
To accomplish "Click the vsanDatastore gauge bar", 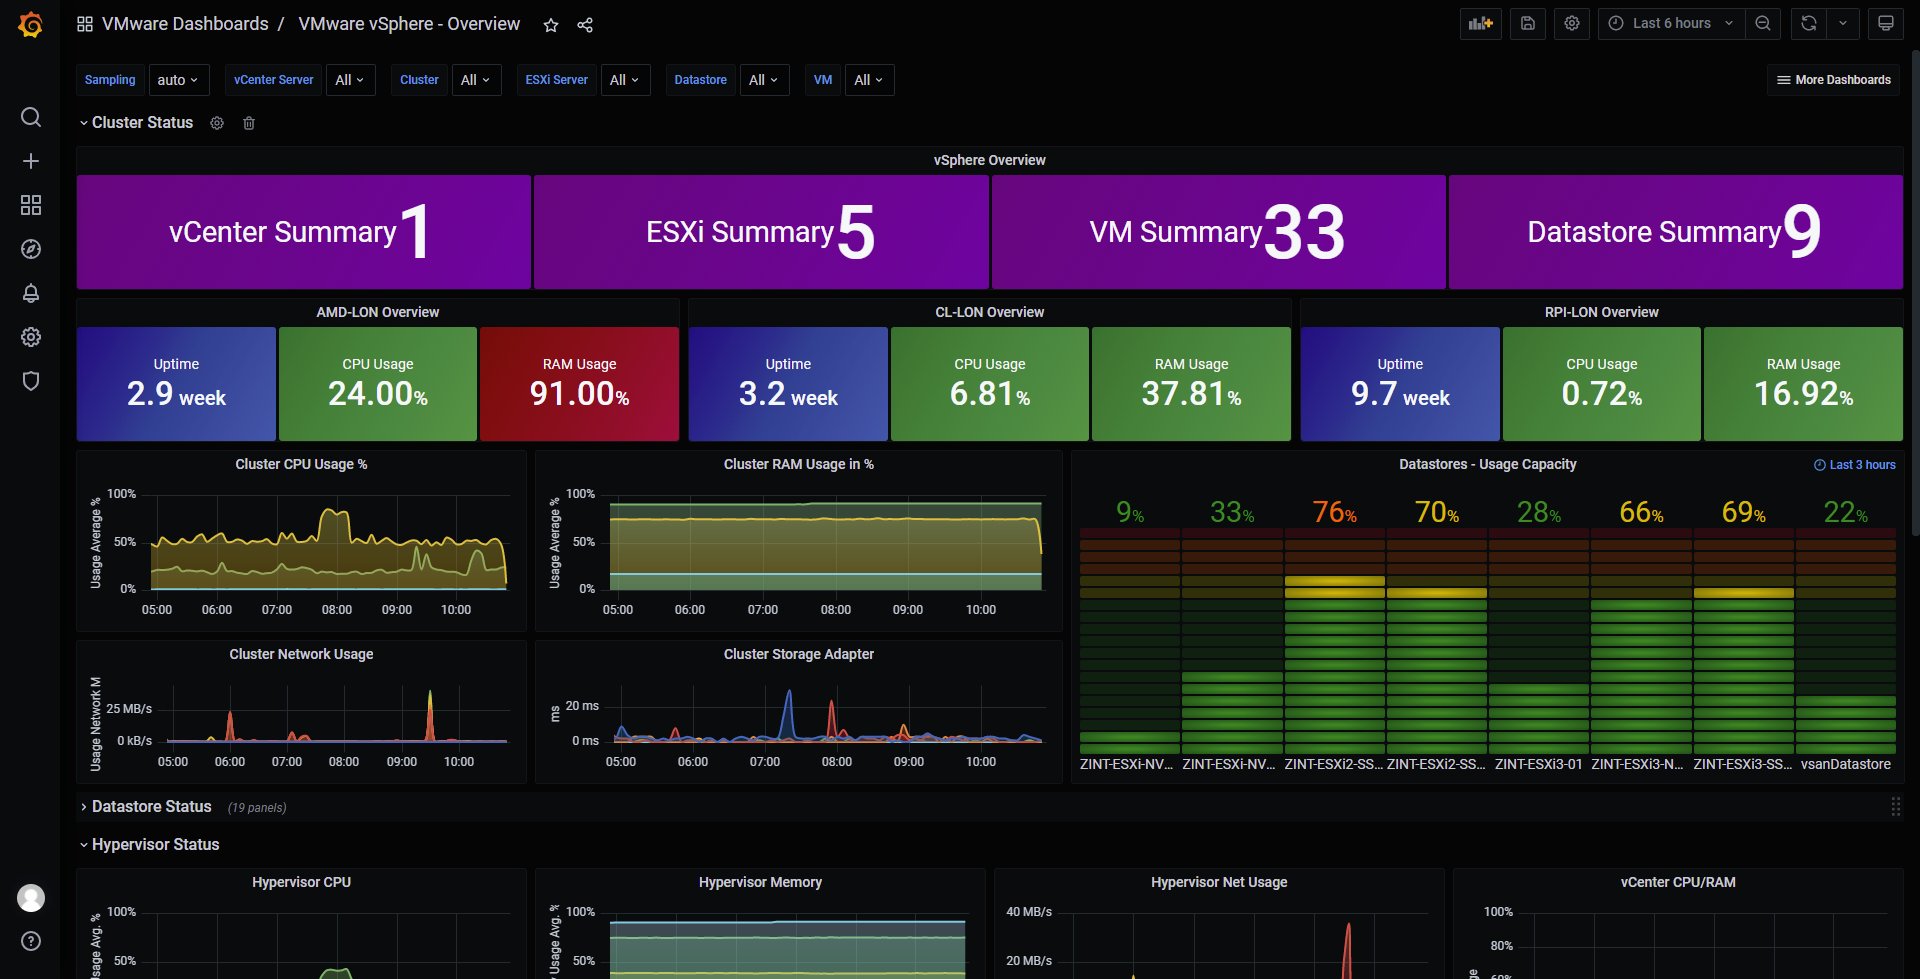I will [1846, 640].
